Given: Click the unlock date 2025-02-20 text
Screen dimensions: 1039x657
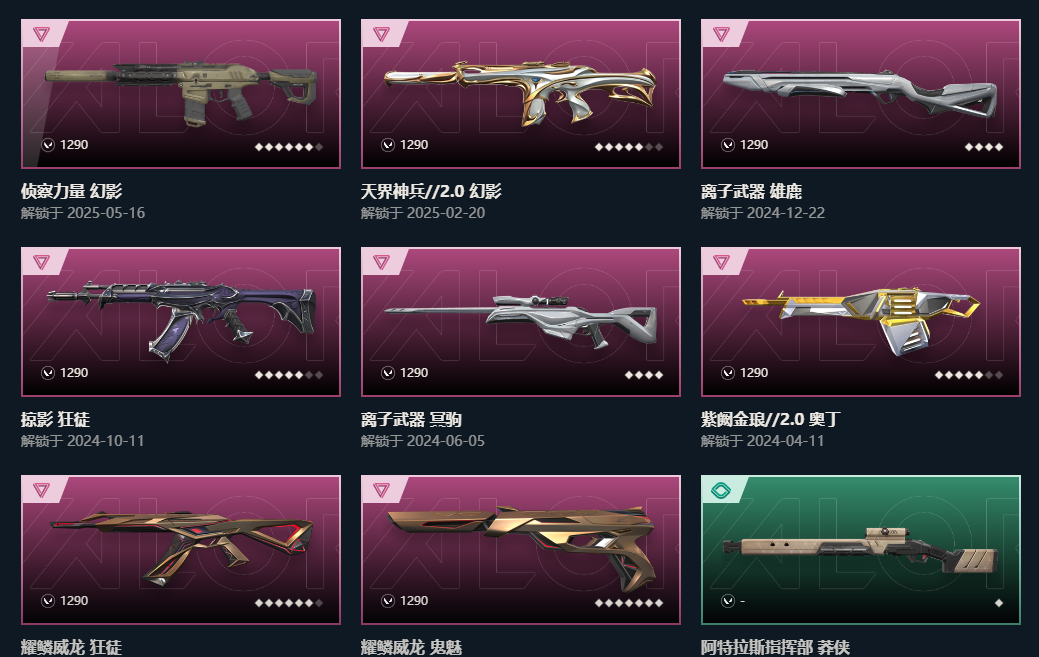Looking at the screenshot, I should (x=446, y=213).
